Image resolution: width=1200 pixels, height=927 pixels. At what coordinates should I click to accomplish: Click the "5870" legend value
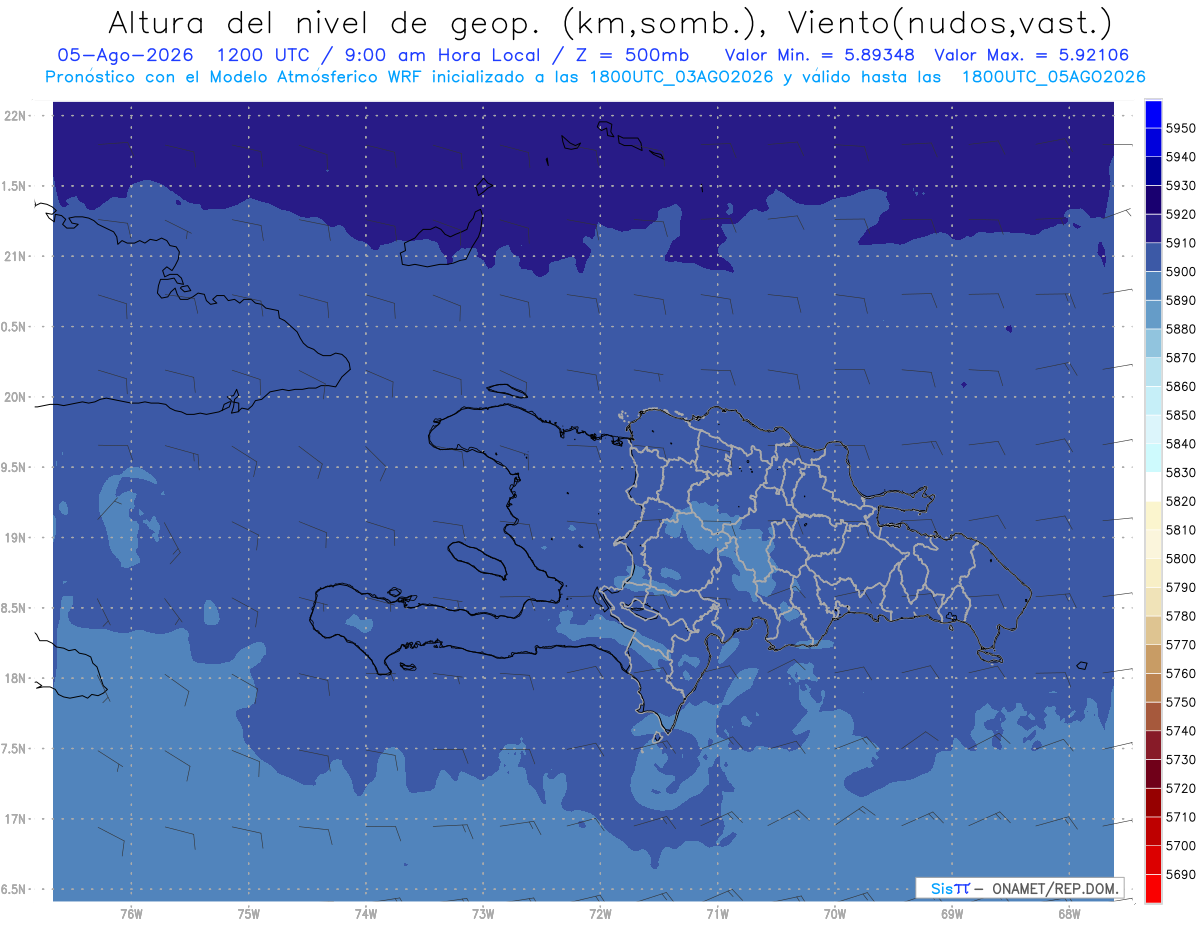point(1181,357)
